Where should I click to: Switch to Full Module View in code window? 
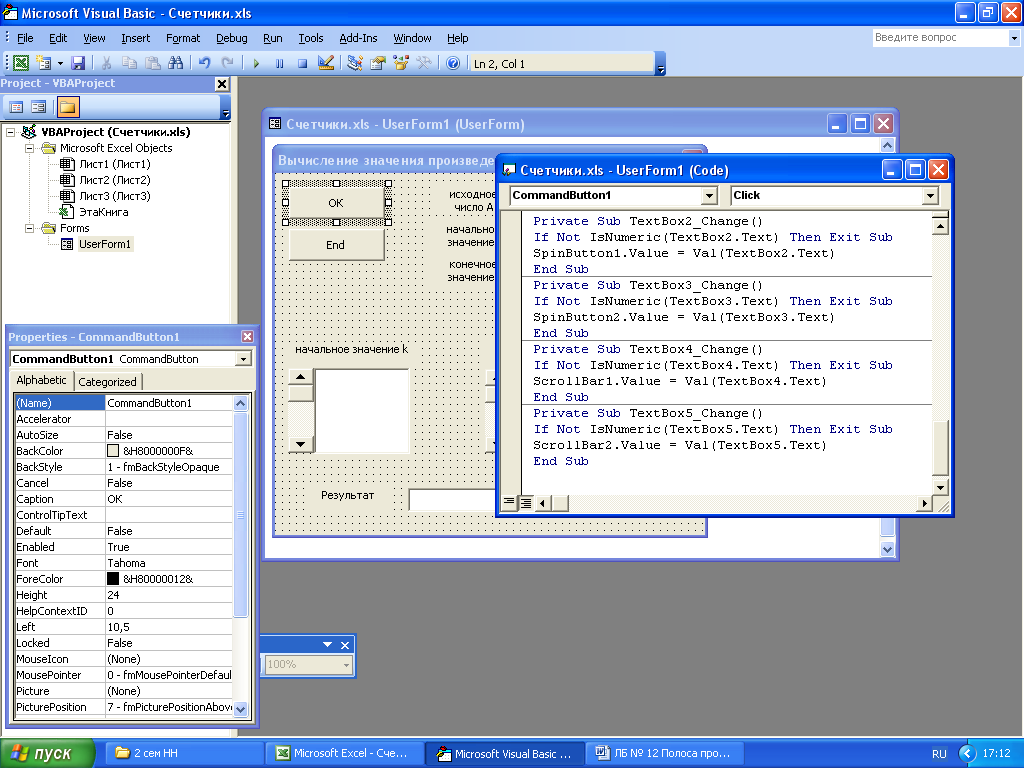coord(525,502)
